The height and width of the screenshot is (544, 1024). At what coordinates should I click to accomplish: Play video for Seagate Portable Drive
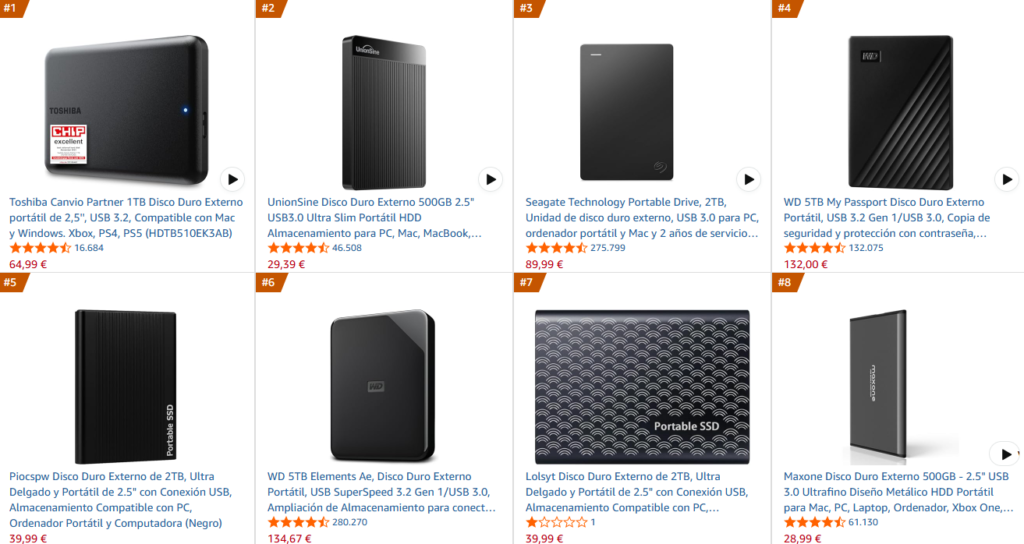pyautogui.click(x=748, y=180)
